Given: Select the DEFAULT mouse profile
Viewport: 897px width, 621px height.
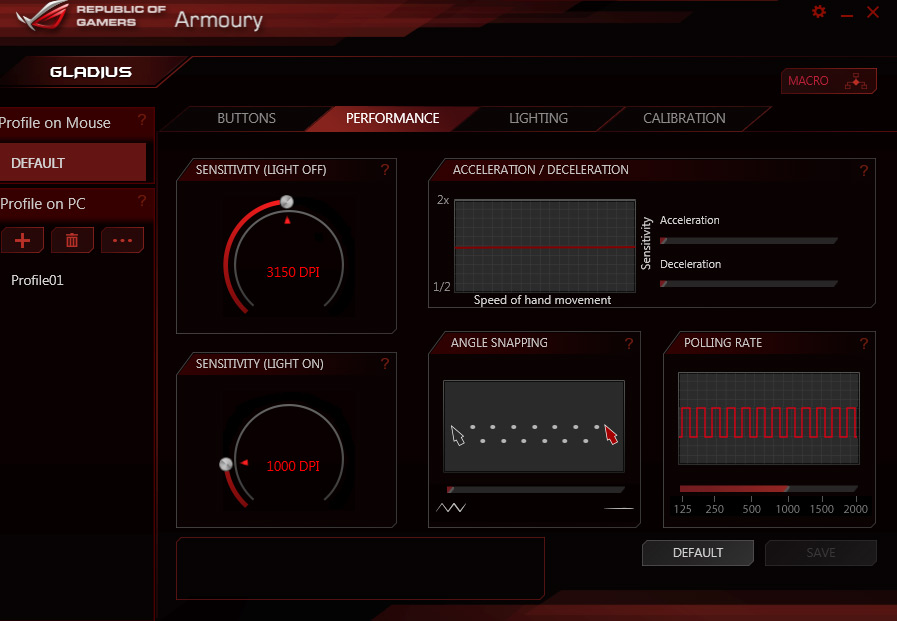Looking at the screenshot, I should pyautogui.click(x=73, y=163).
